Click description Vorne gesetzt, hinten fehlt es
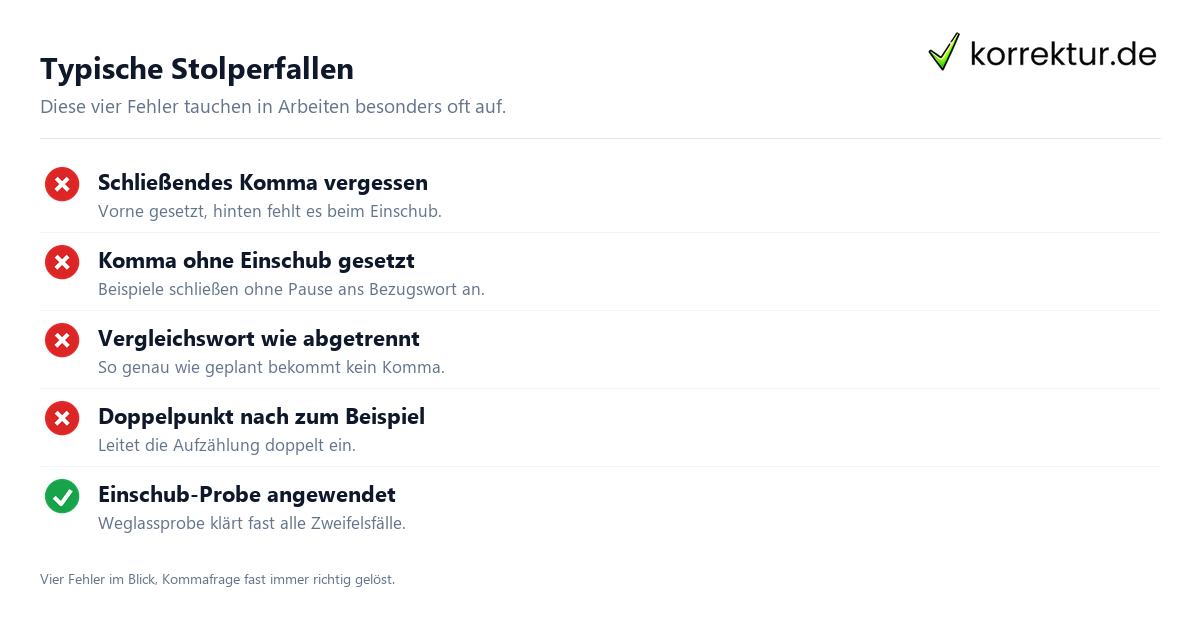Image resolution: width=1200 pixels, height=630 pixels. (270, 212)
